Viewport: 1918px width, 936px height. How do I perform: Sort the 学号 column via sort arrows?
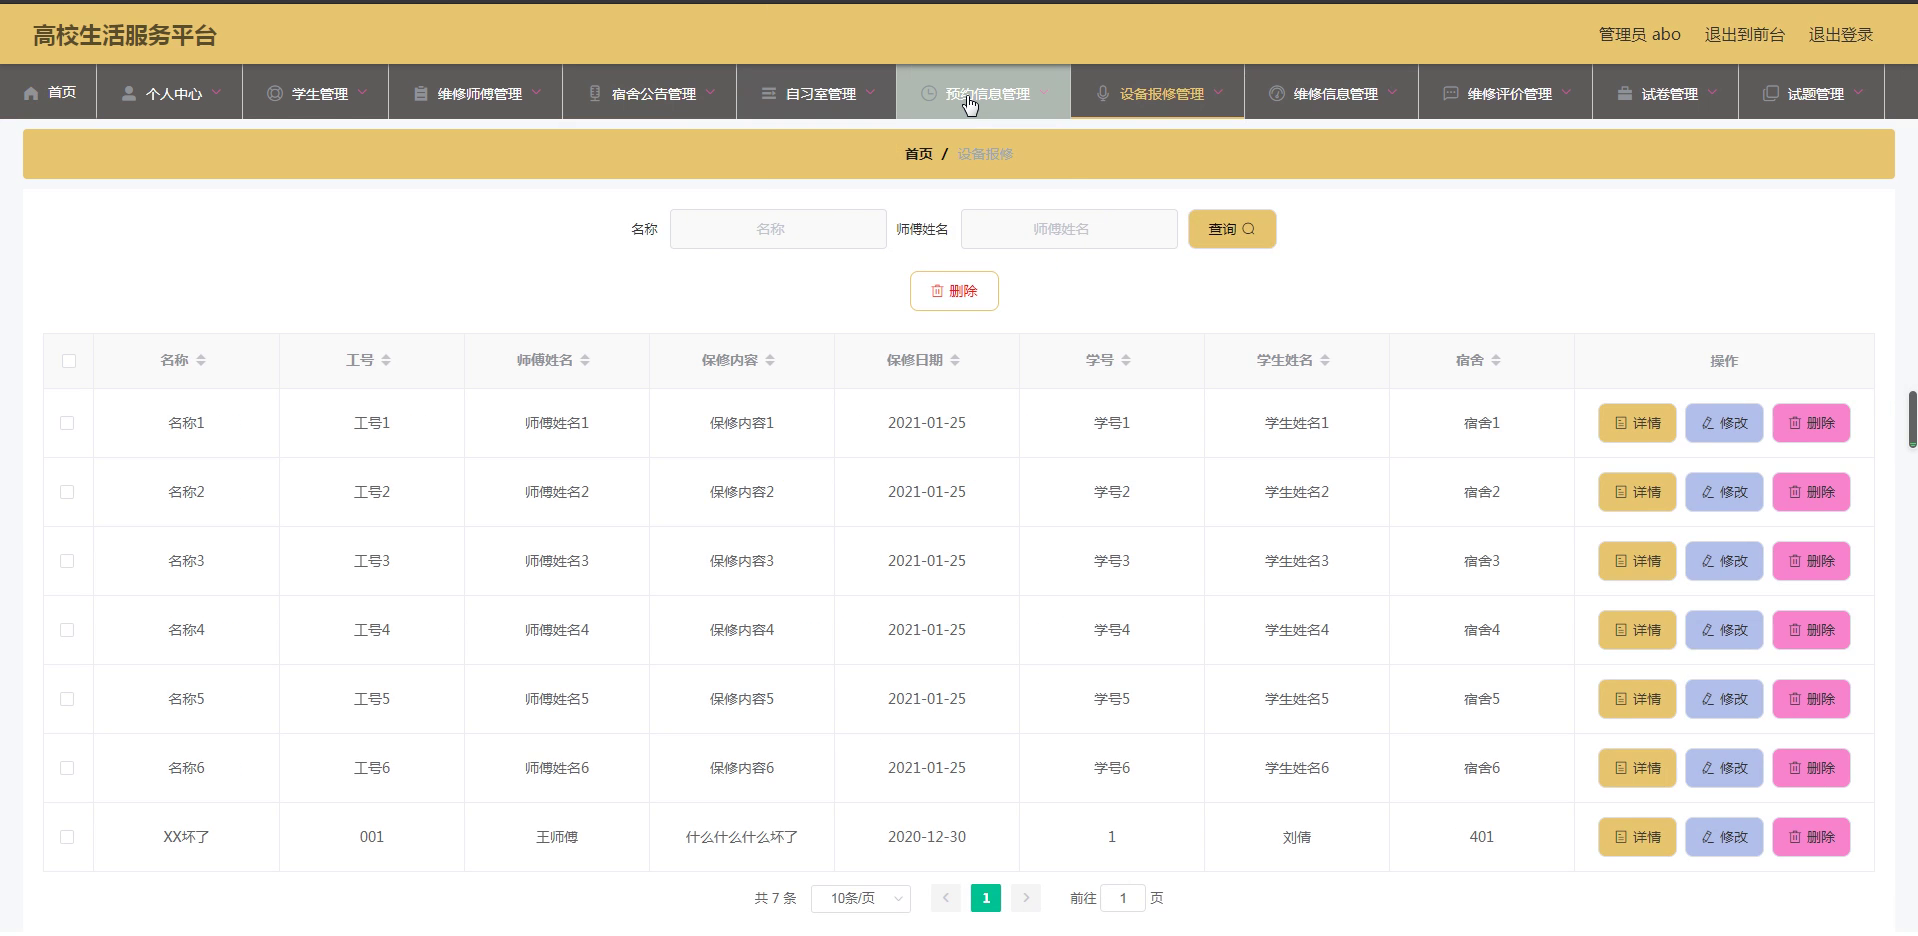pos(1126,360)
